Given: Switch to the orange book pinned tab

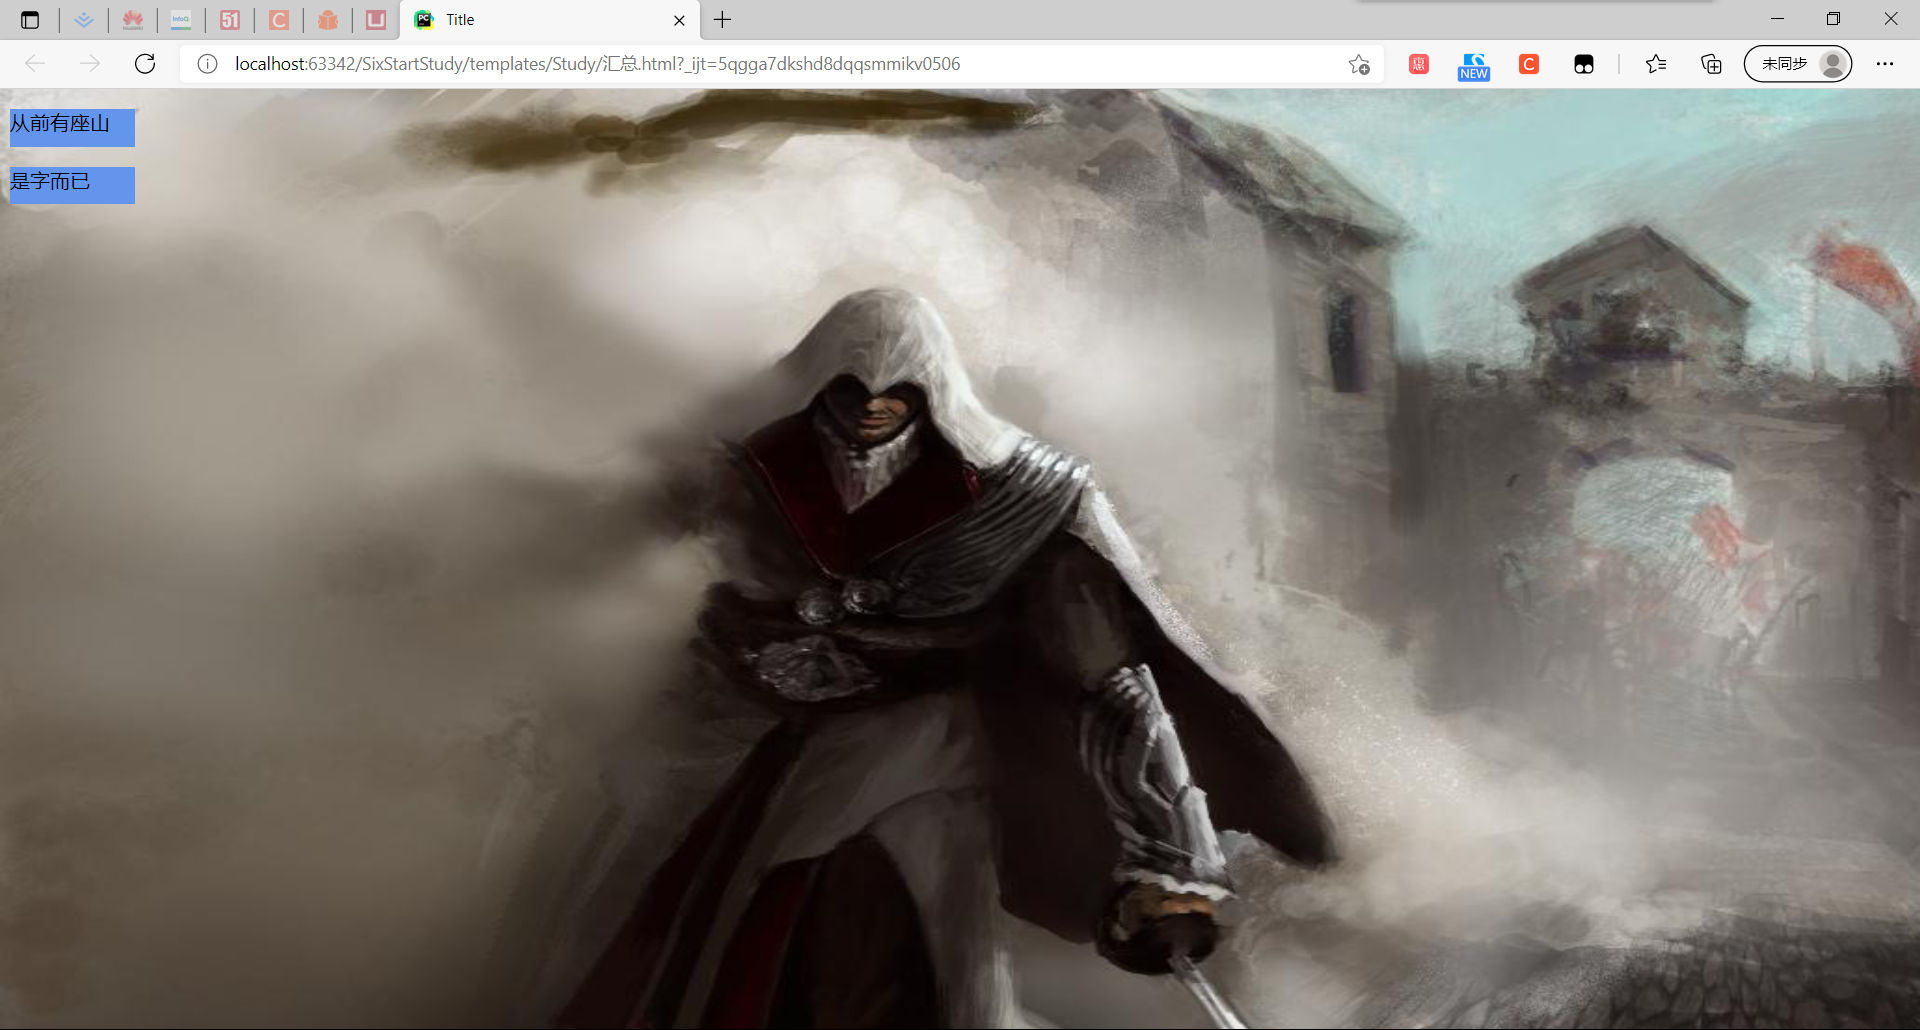Looking at the screenshot, I should point(328,20).
